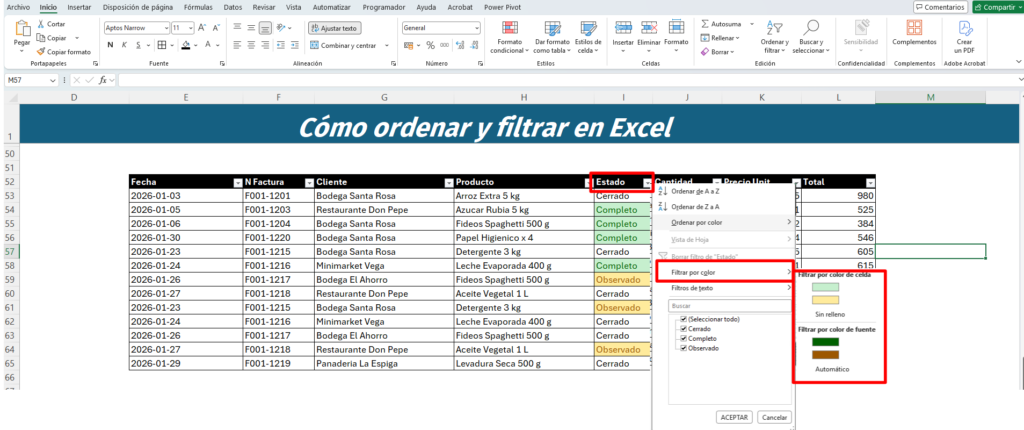The width and height of the screenshot is (1024, 430).
Task: Choose Ordenar de Z a A
Action: 724,207
